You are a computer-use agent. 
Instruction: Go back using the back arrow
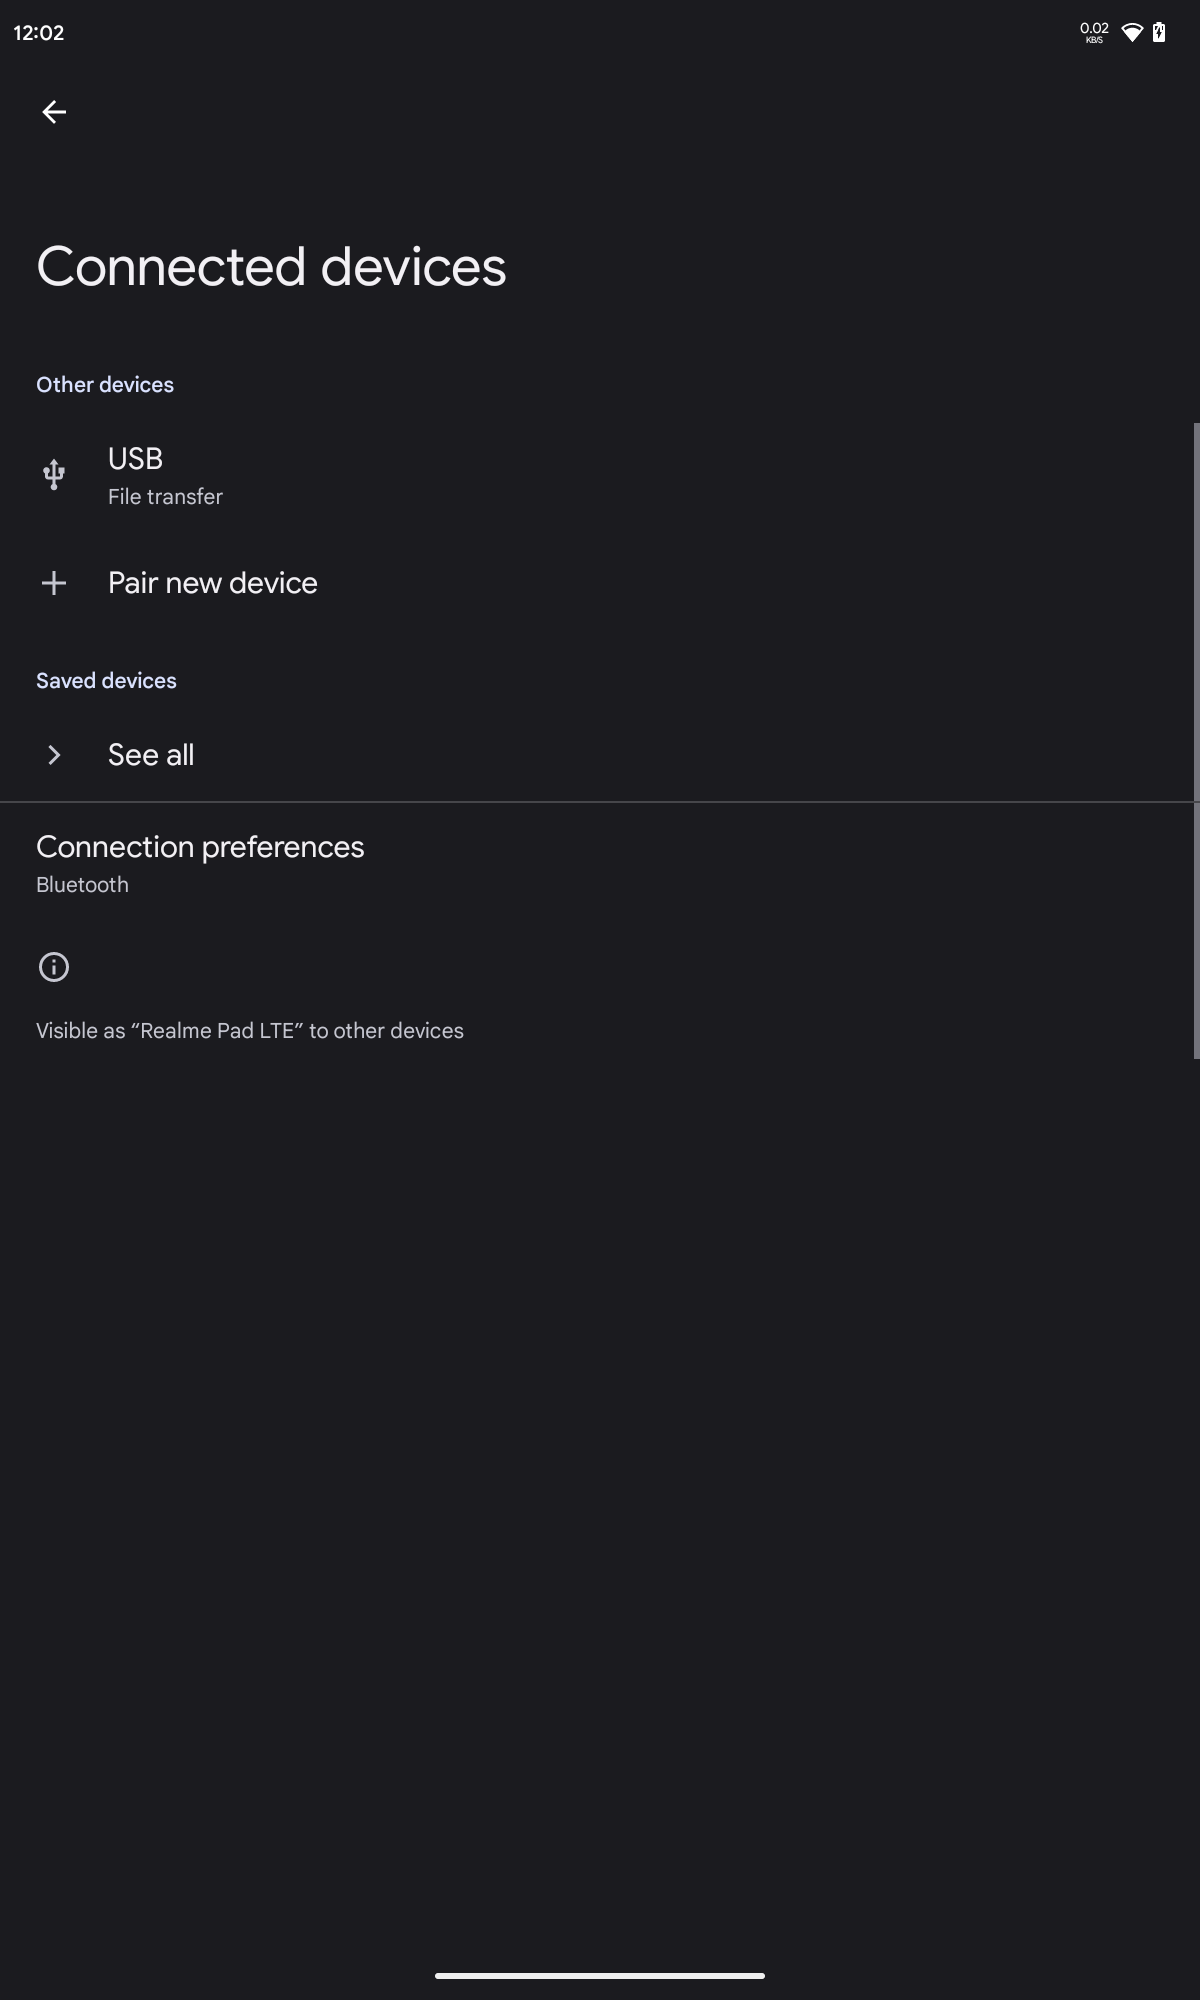click(54, 112)
